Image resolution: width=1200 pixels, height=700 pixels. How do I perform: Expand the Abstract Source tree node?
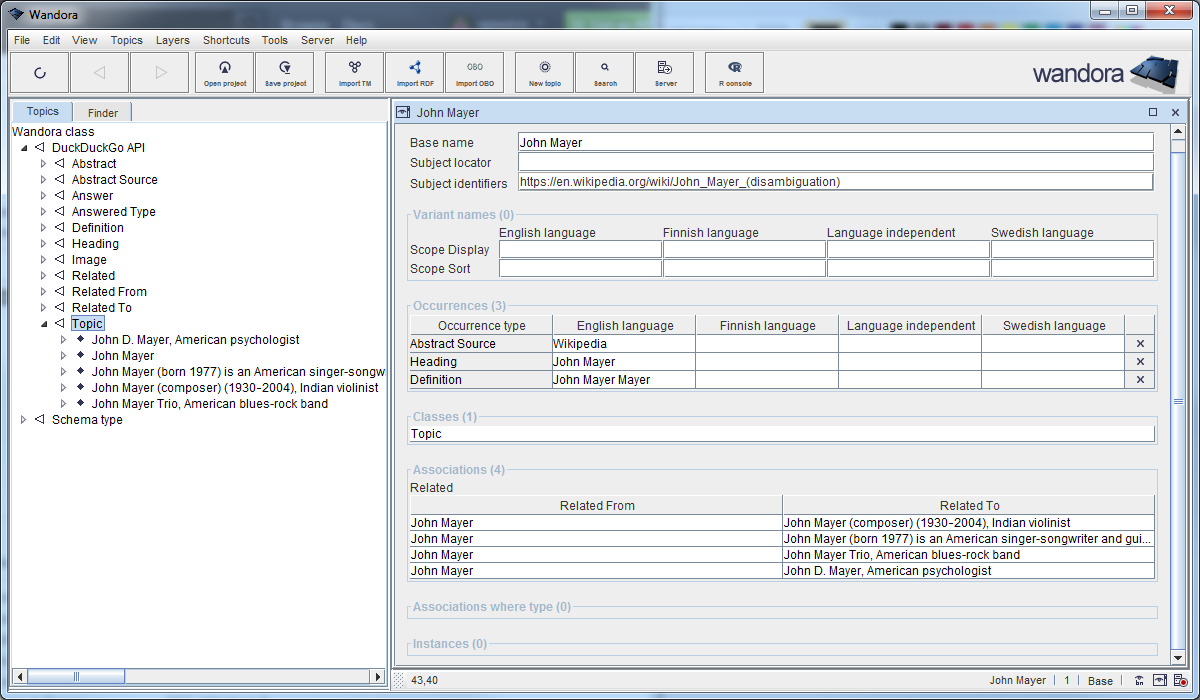click(44, 180)
